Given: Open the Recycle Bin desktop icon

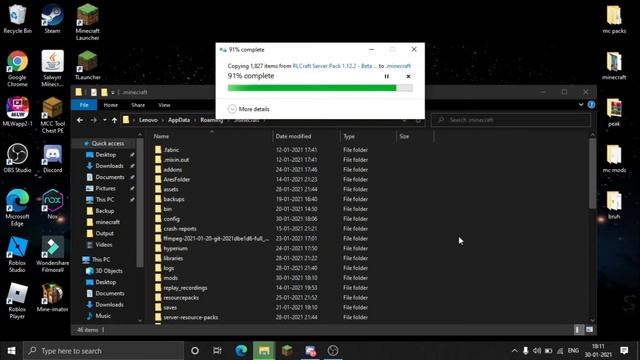Looking at the screenshot, I should (x=17, y=19).
